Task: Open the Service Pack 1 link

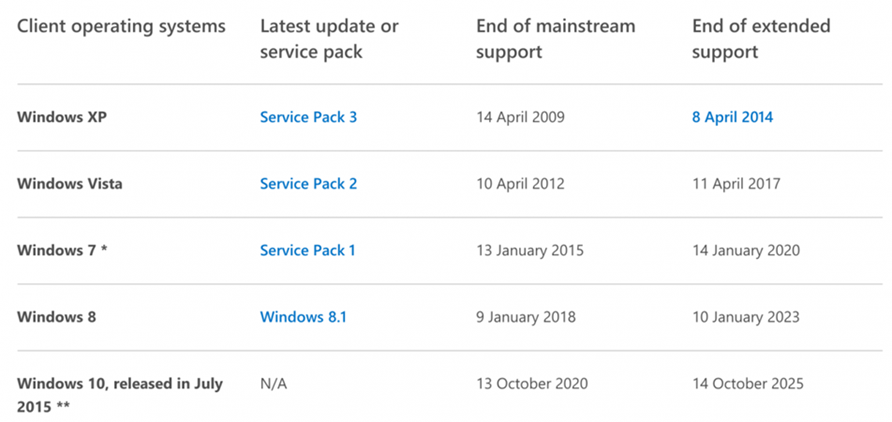Action: point(308,250)
